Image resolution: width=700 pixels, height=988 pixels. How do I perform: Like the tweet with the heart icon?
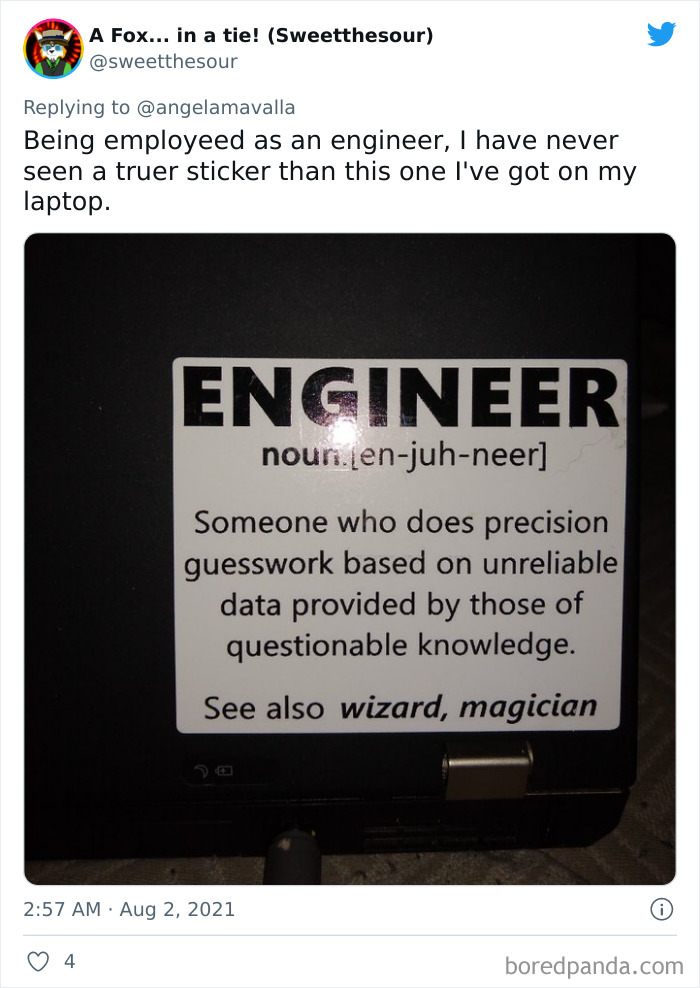(x=38, y=961)
